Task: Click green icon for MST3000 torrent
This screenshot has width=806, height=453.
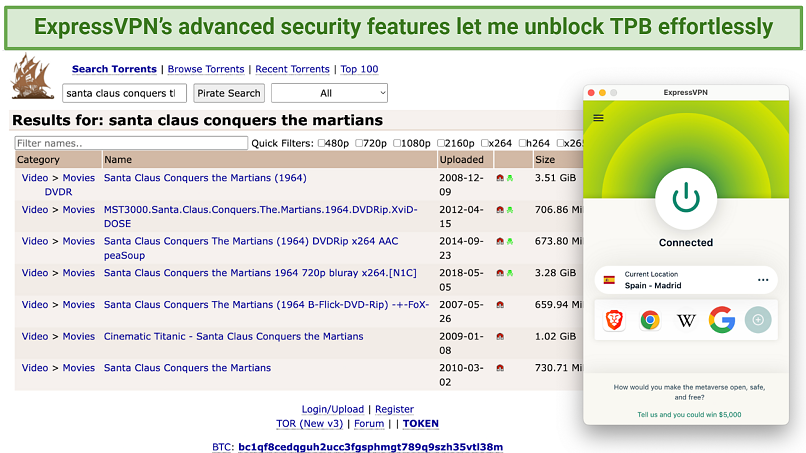Action: (510, 210)
